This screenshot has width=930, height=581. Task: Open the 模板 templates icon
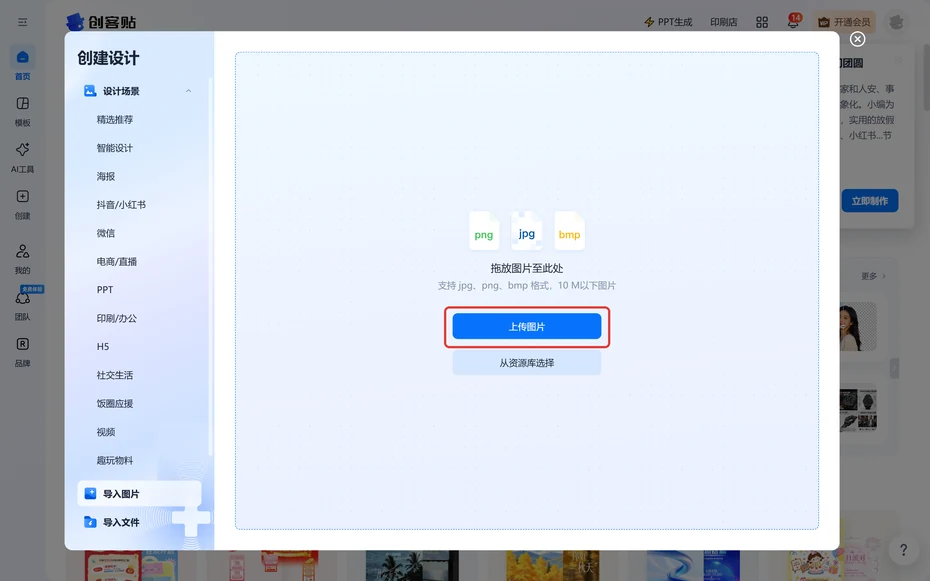click(x=23, y=103)
